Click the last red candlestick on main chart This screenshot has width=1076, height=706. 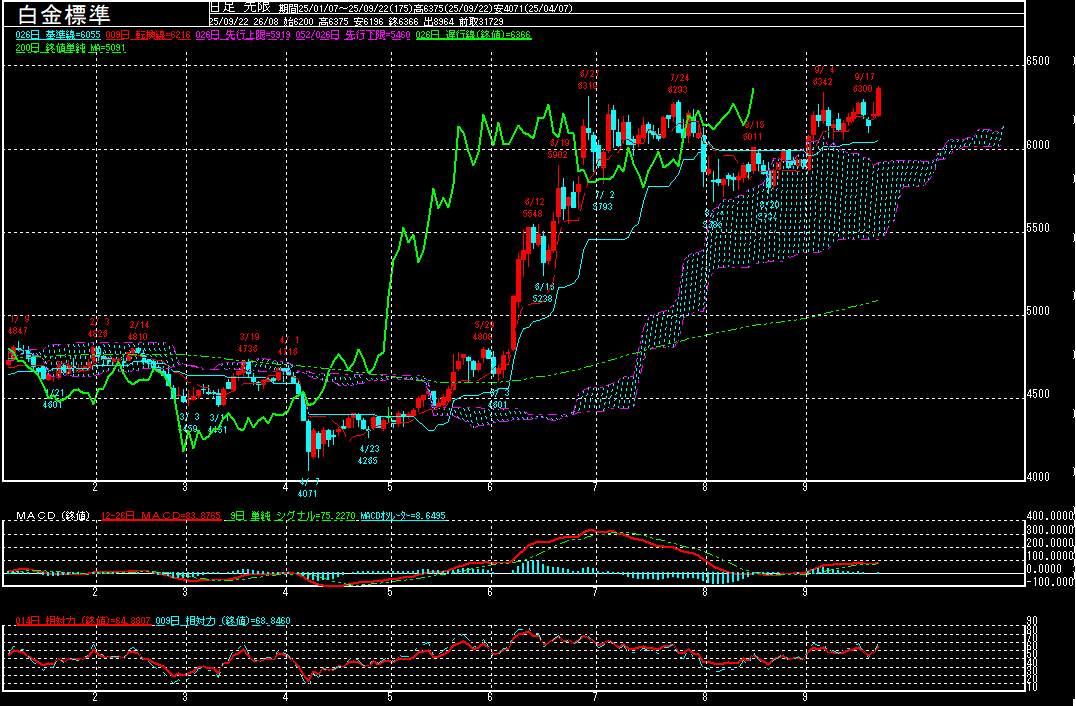click(x=878, y=101)
